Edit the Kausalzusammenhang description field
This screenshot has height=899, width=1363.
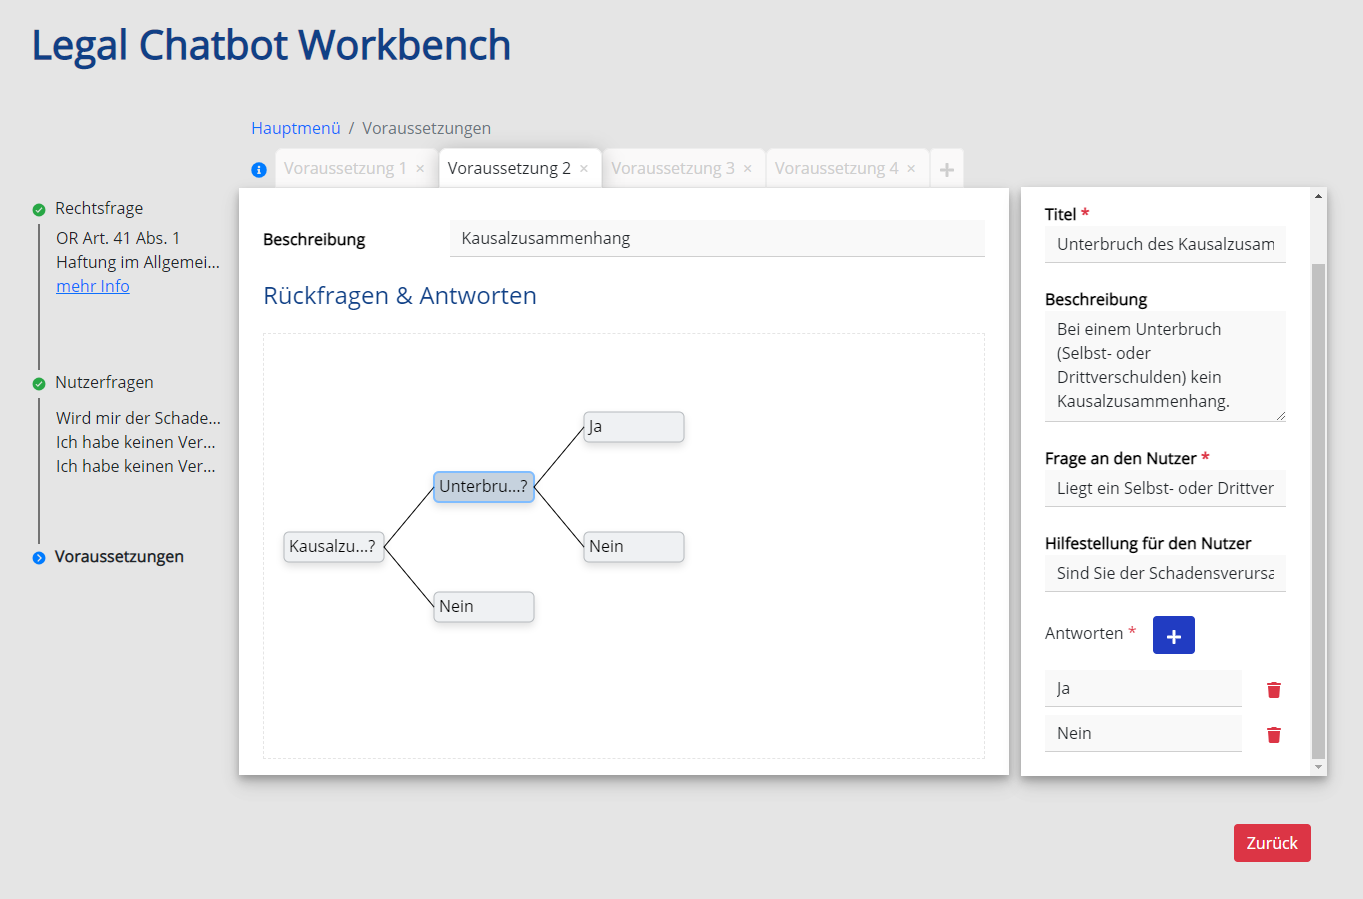(x=717, y=238)
